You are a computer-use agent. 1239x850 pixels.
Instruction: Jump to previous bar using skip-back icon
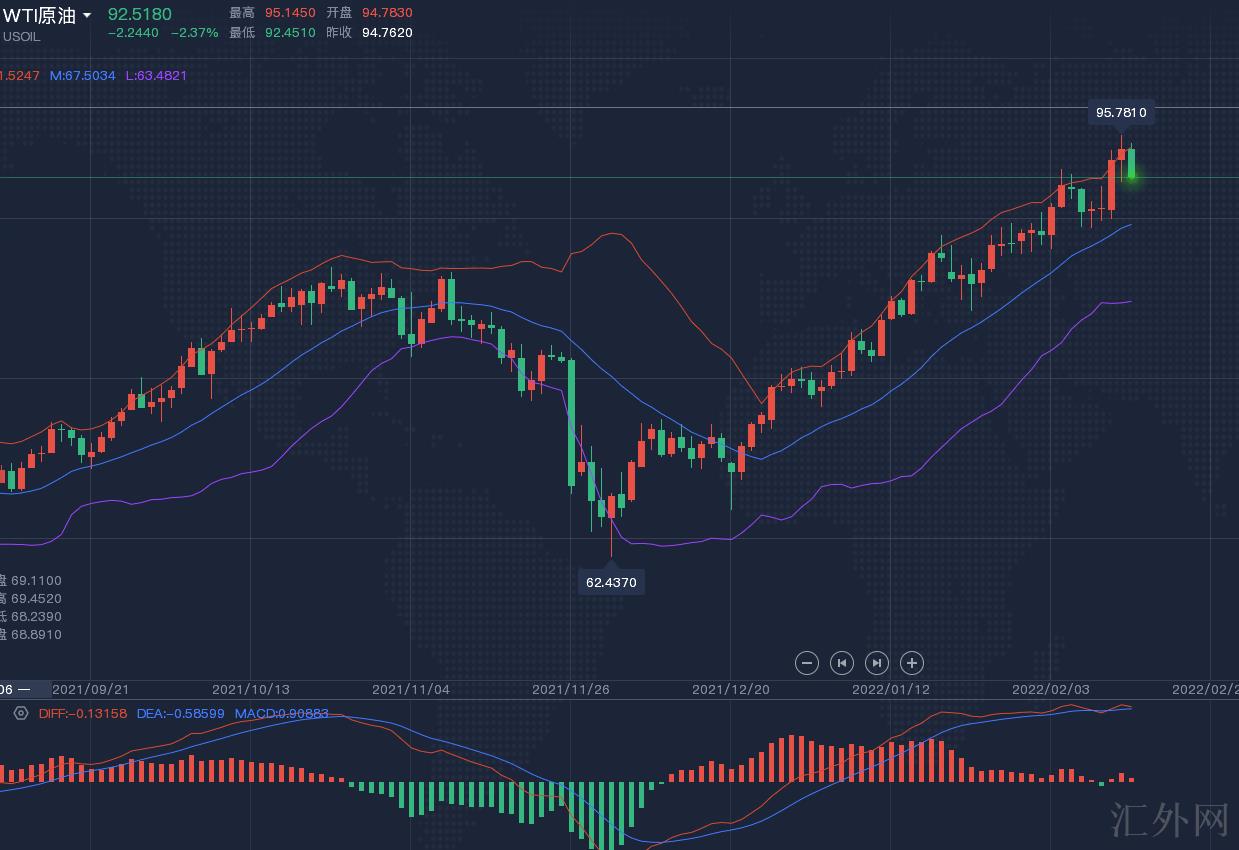[x=842, y=663]
